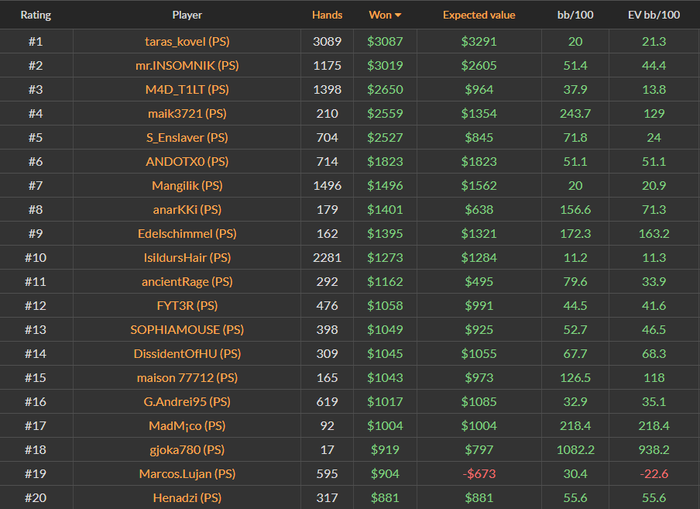Click the sort arrow next to Won
The image size is (700, 509).
tap(399, 16)
